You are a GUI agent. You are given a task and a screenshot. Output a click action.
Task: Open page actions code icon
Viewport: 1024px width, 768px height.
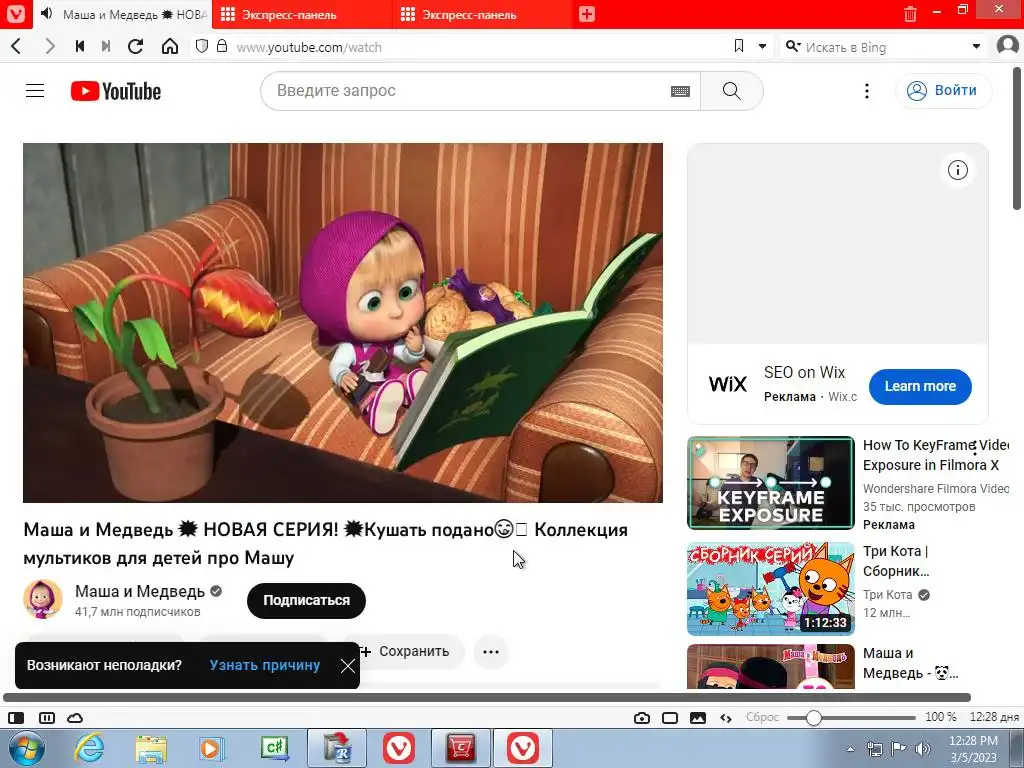click(726, 718)
